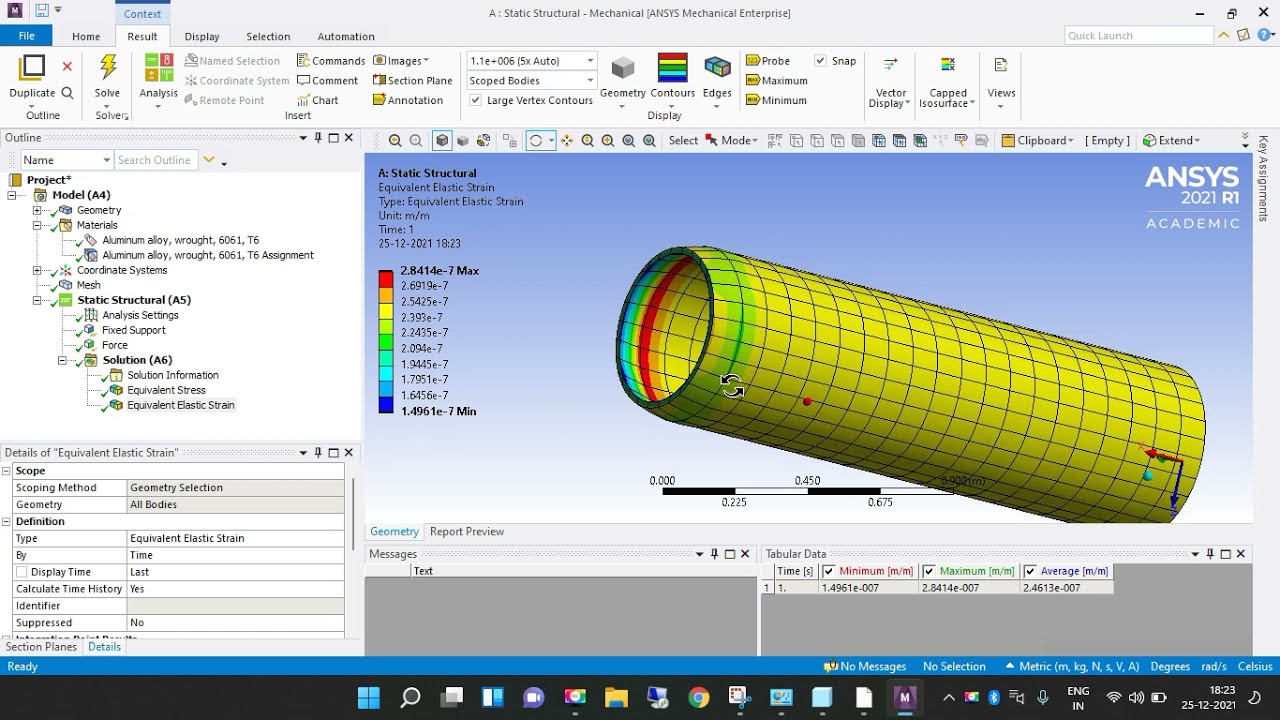
Task: Open the result scale factor dropdown
Action: point(590,61)
